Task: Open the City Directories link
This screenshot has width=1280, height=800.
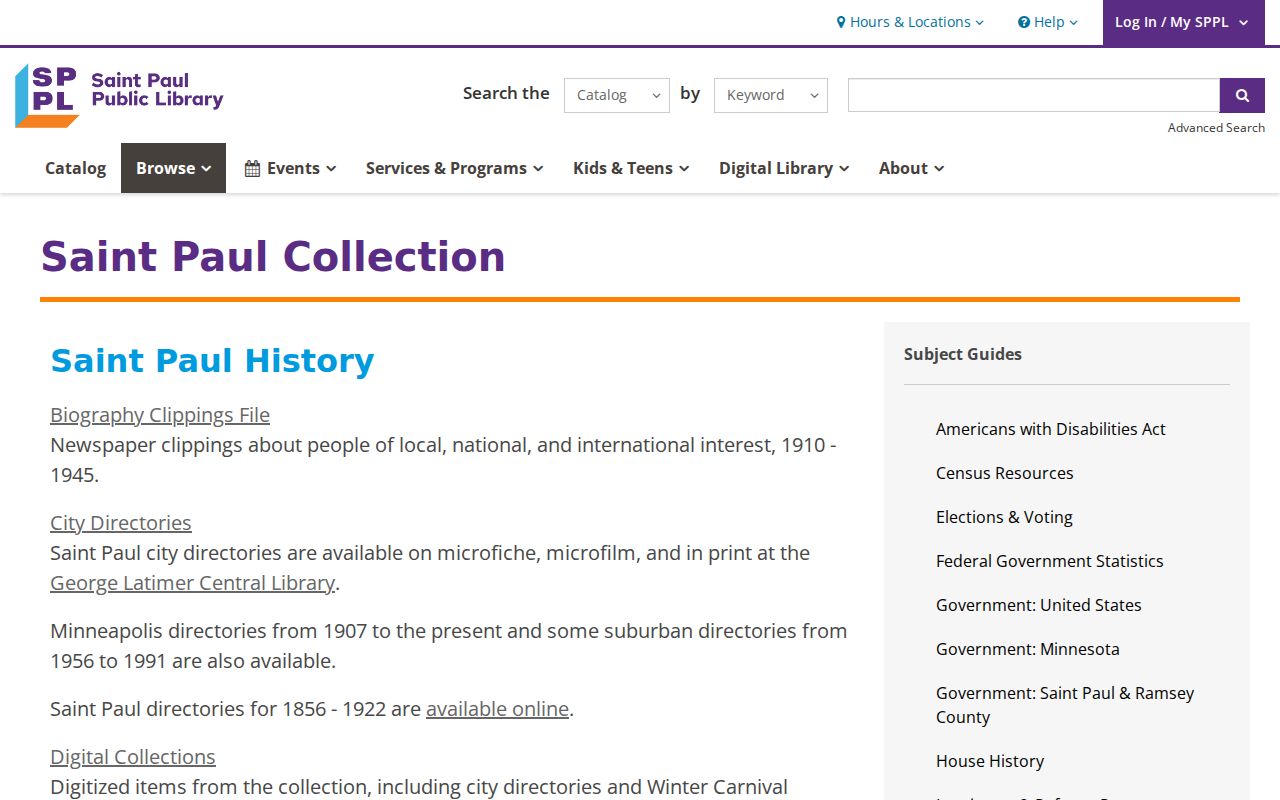Action: pos(121,523)
